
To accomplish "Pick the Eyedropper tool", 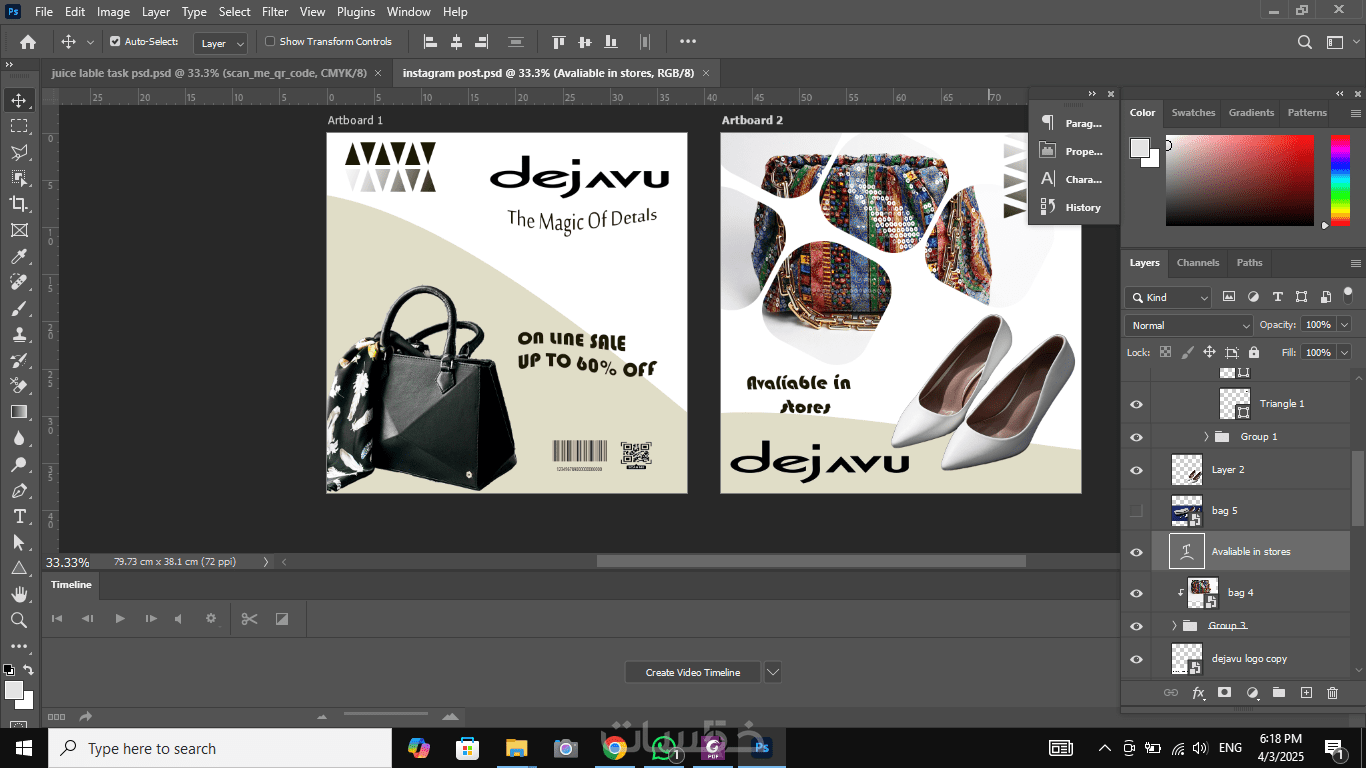I will [x=18, y=256].
